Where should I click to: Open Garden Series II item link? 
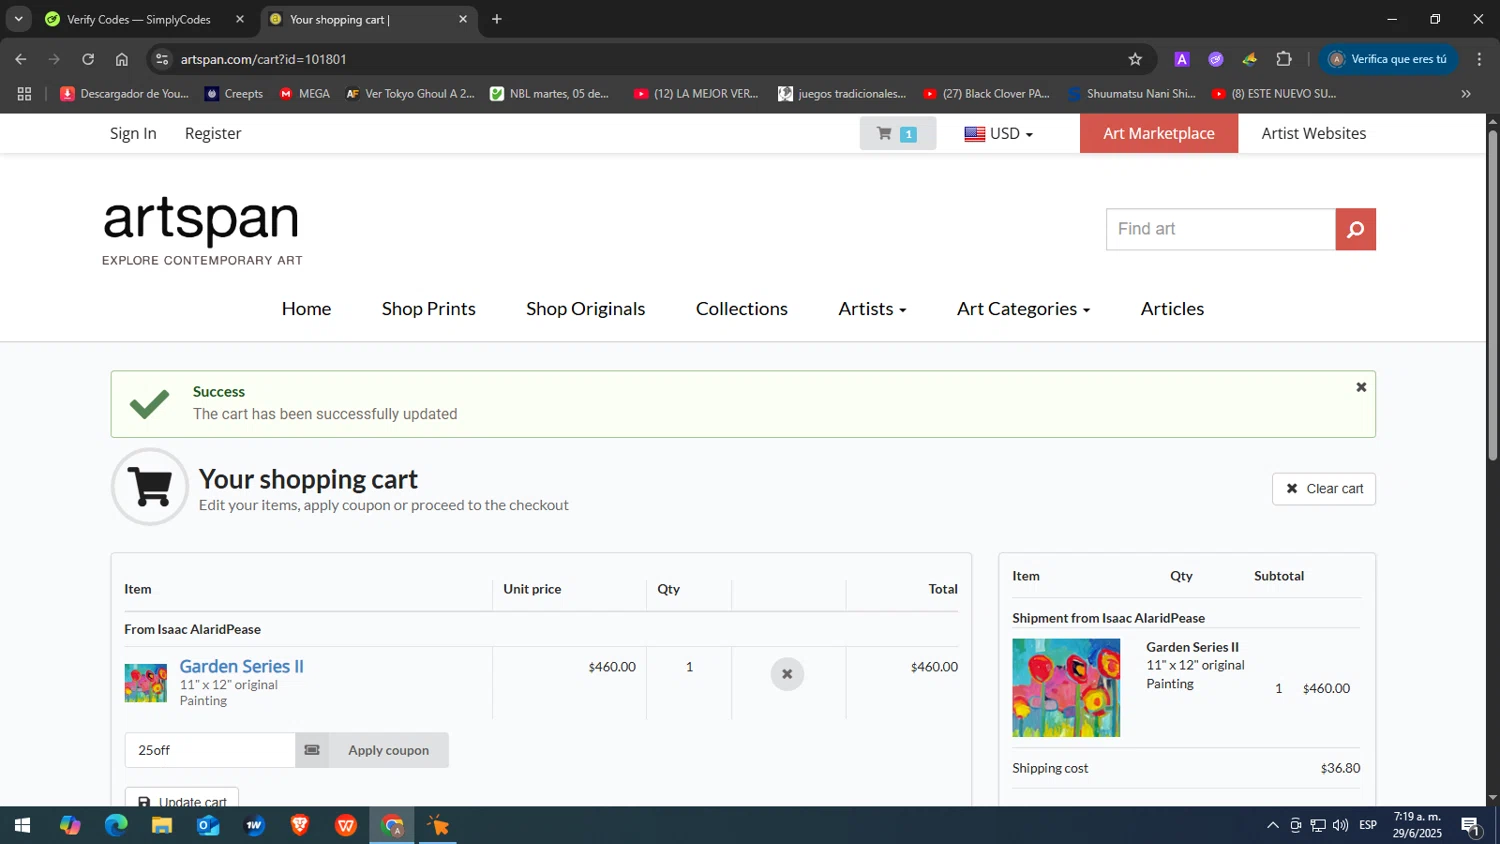point(241,666)
